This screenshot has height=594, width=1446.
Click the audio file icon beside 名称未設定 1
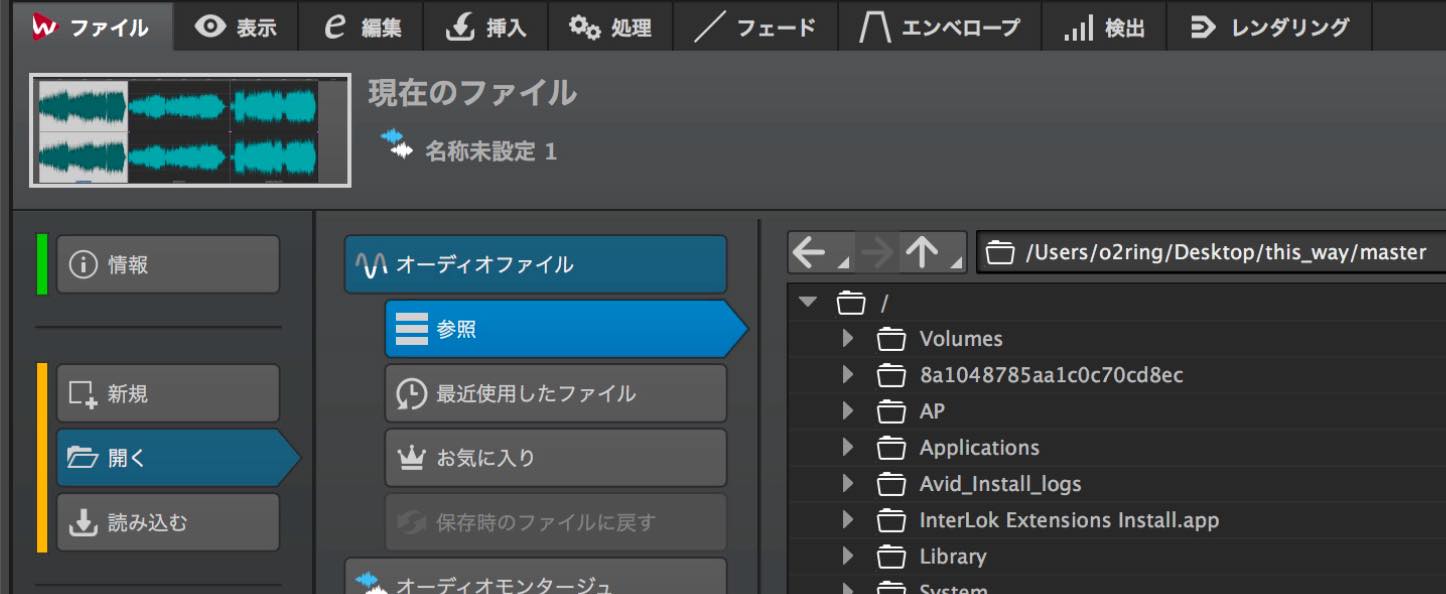tap(396, 144)
